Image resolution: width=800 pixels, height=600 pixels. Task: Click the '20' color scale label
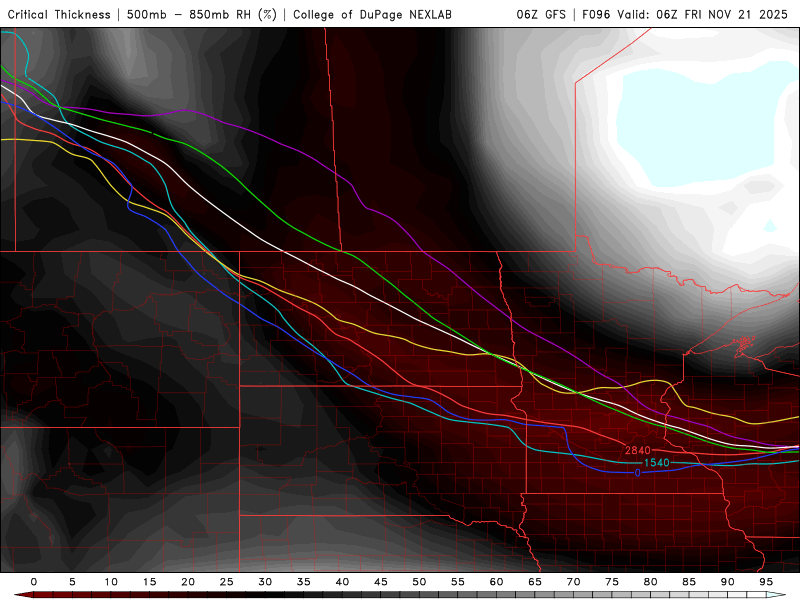[x=188, y=582]
